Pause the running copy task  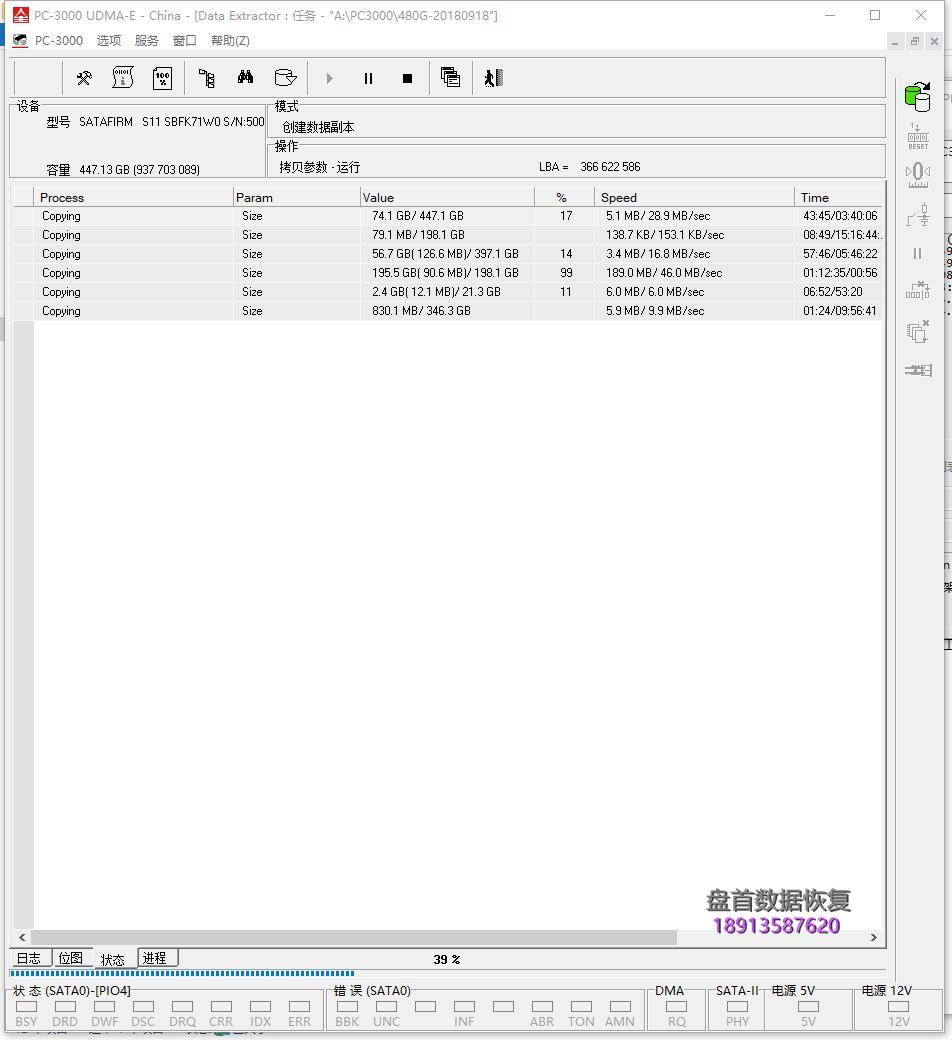click(x=368, y=78)
